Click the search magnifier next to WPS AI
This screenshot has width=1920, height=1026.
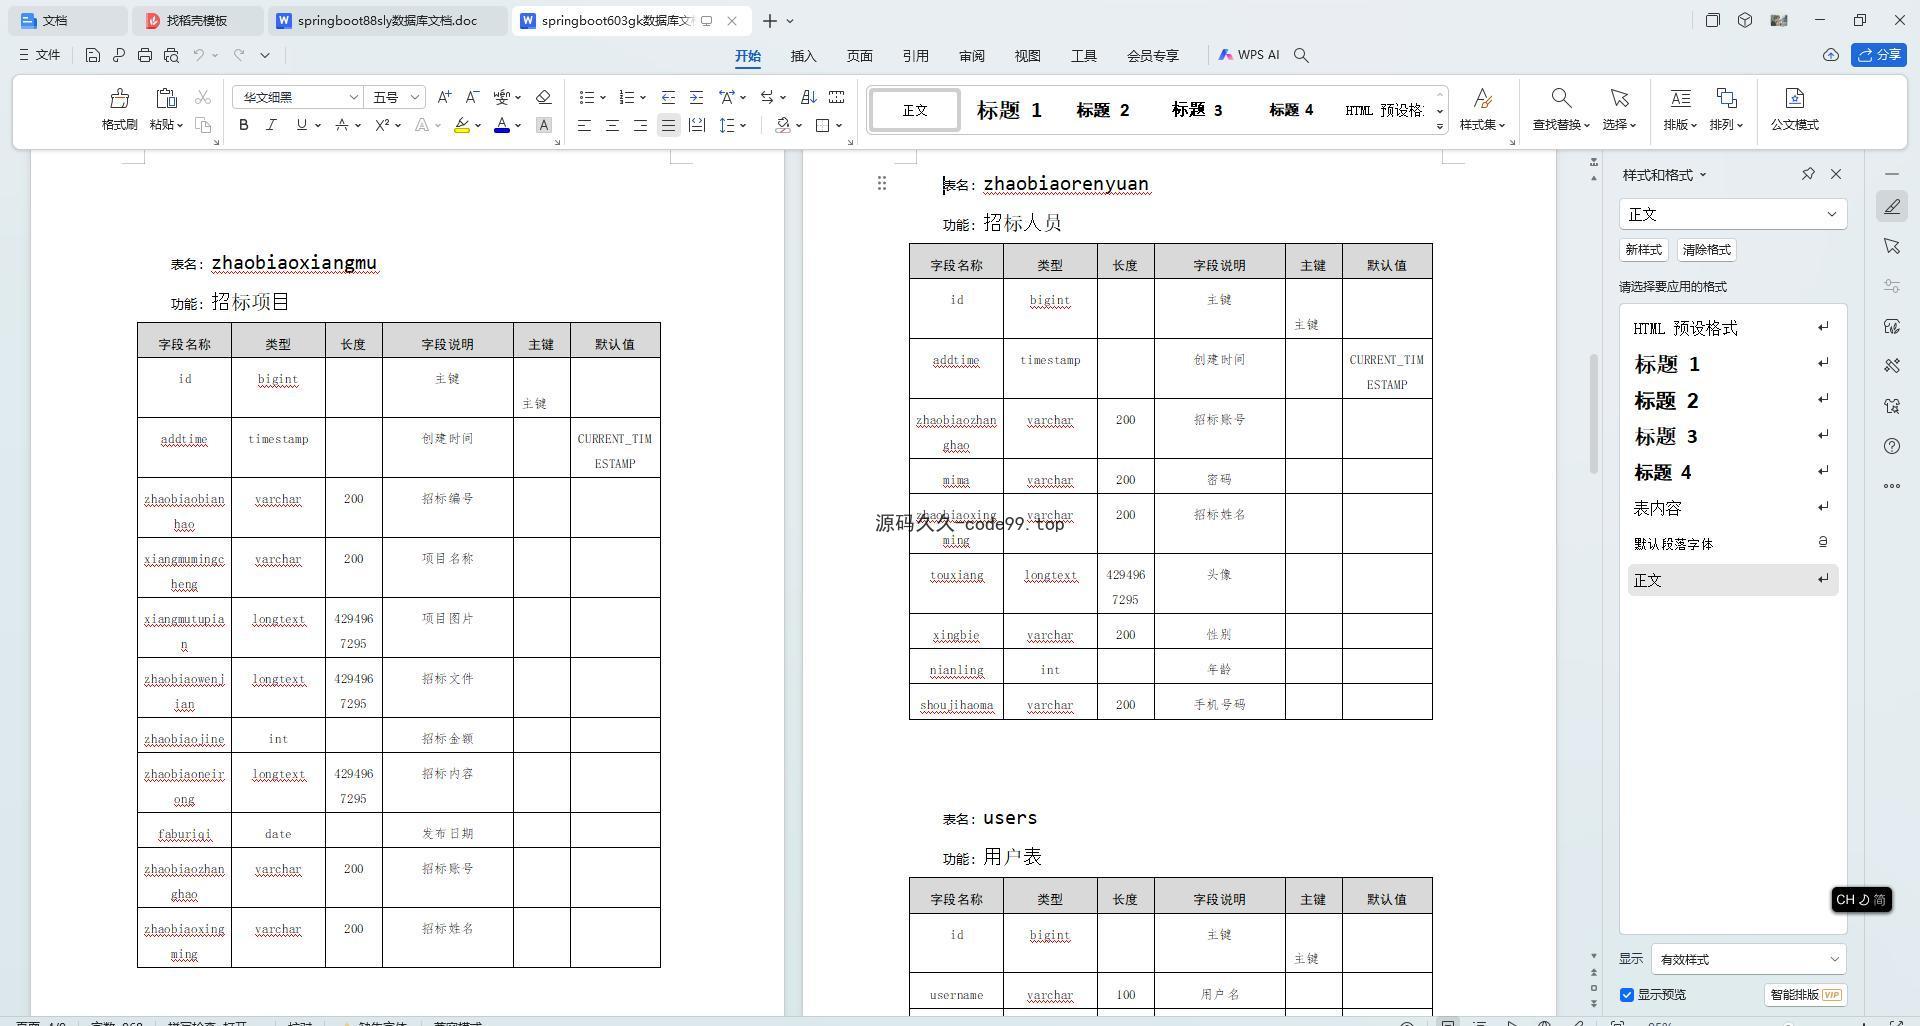pyautogui.click(x=1301, y=55)
